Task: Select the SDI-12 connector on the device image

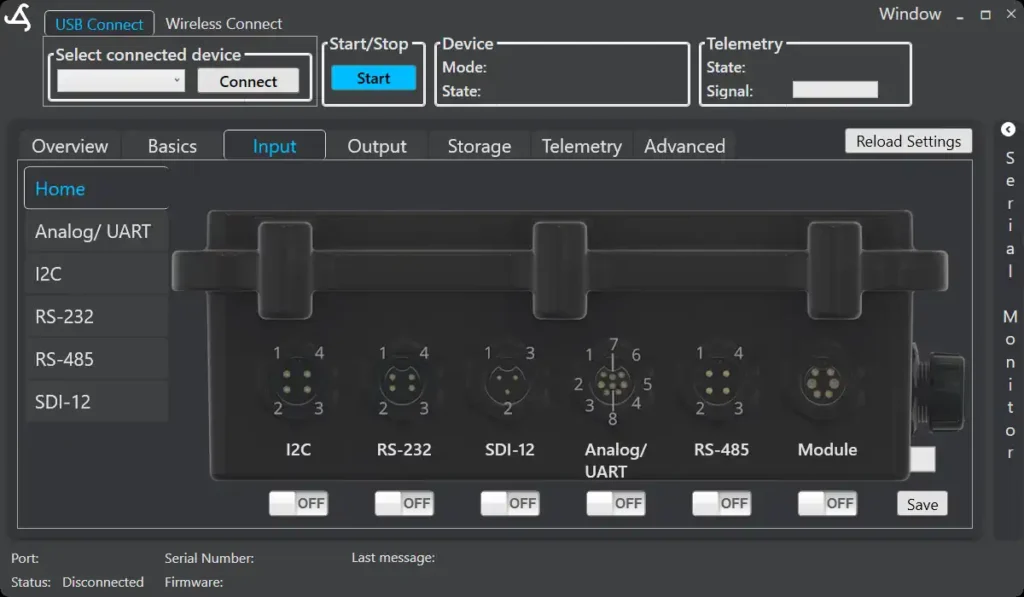Action: [x=509, y=383]
